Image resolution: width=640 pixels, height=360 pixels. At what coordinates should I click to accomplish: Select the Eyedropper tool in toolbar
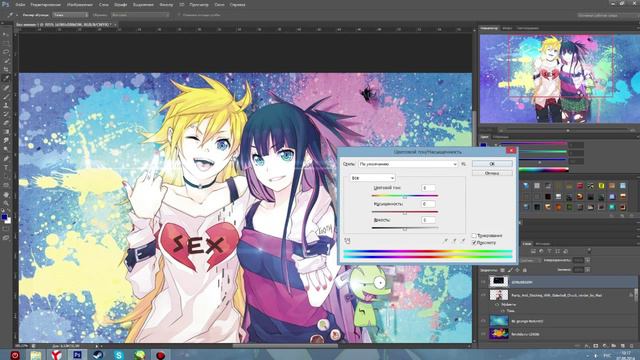point(6,79)
